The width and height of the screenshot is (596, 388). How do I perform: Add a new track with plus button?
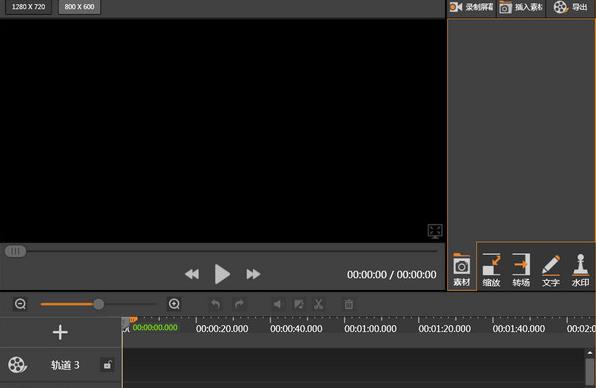(60, 333)
